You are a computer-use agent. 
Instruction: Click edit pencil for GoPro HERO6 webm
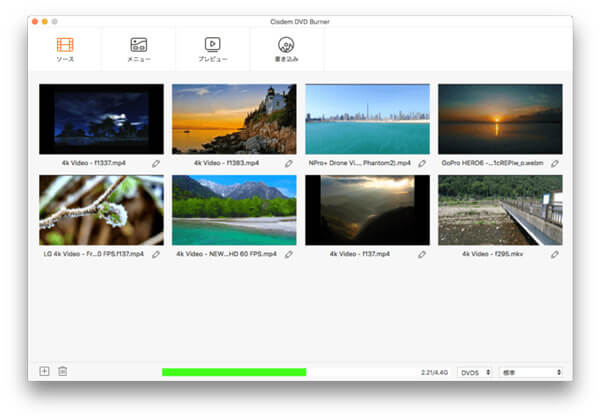point(555,163)
